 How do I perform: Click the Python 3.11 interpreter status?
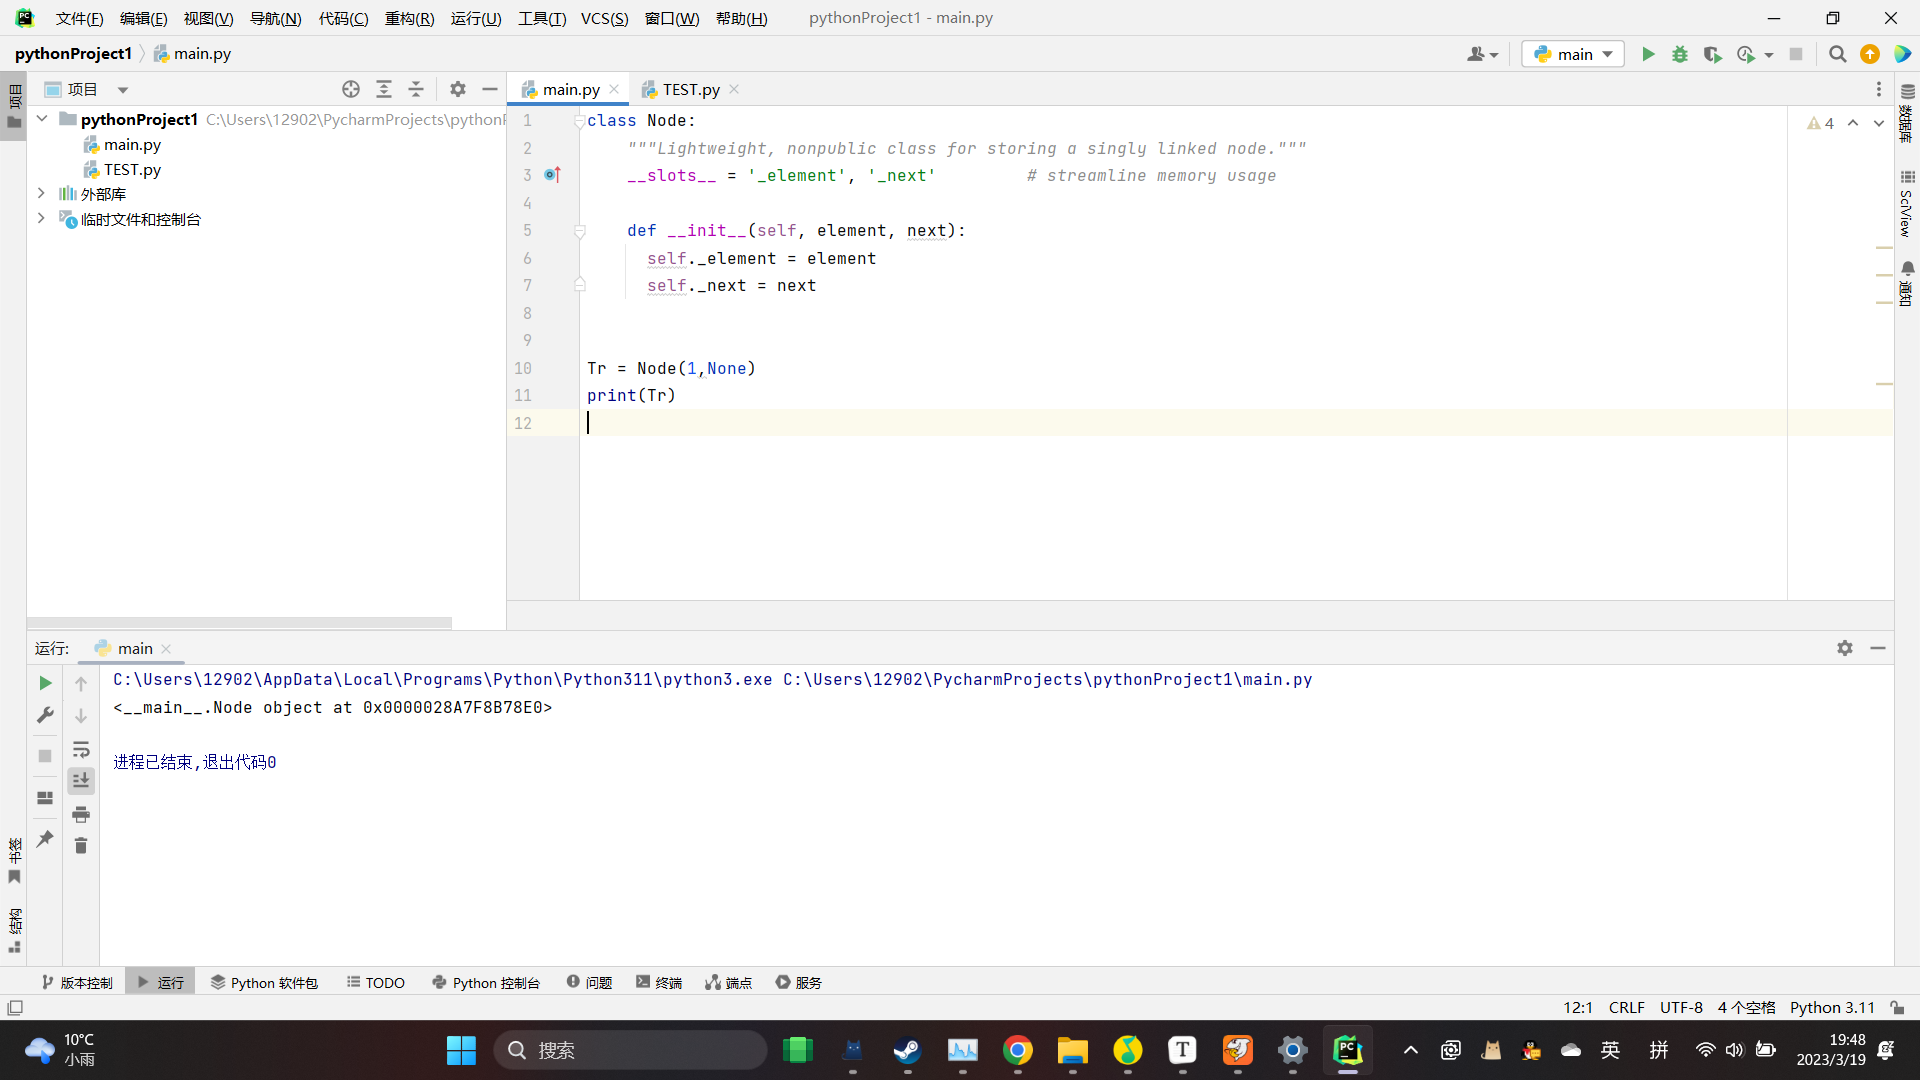(1832, 1007)
